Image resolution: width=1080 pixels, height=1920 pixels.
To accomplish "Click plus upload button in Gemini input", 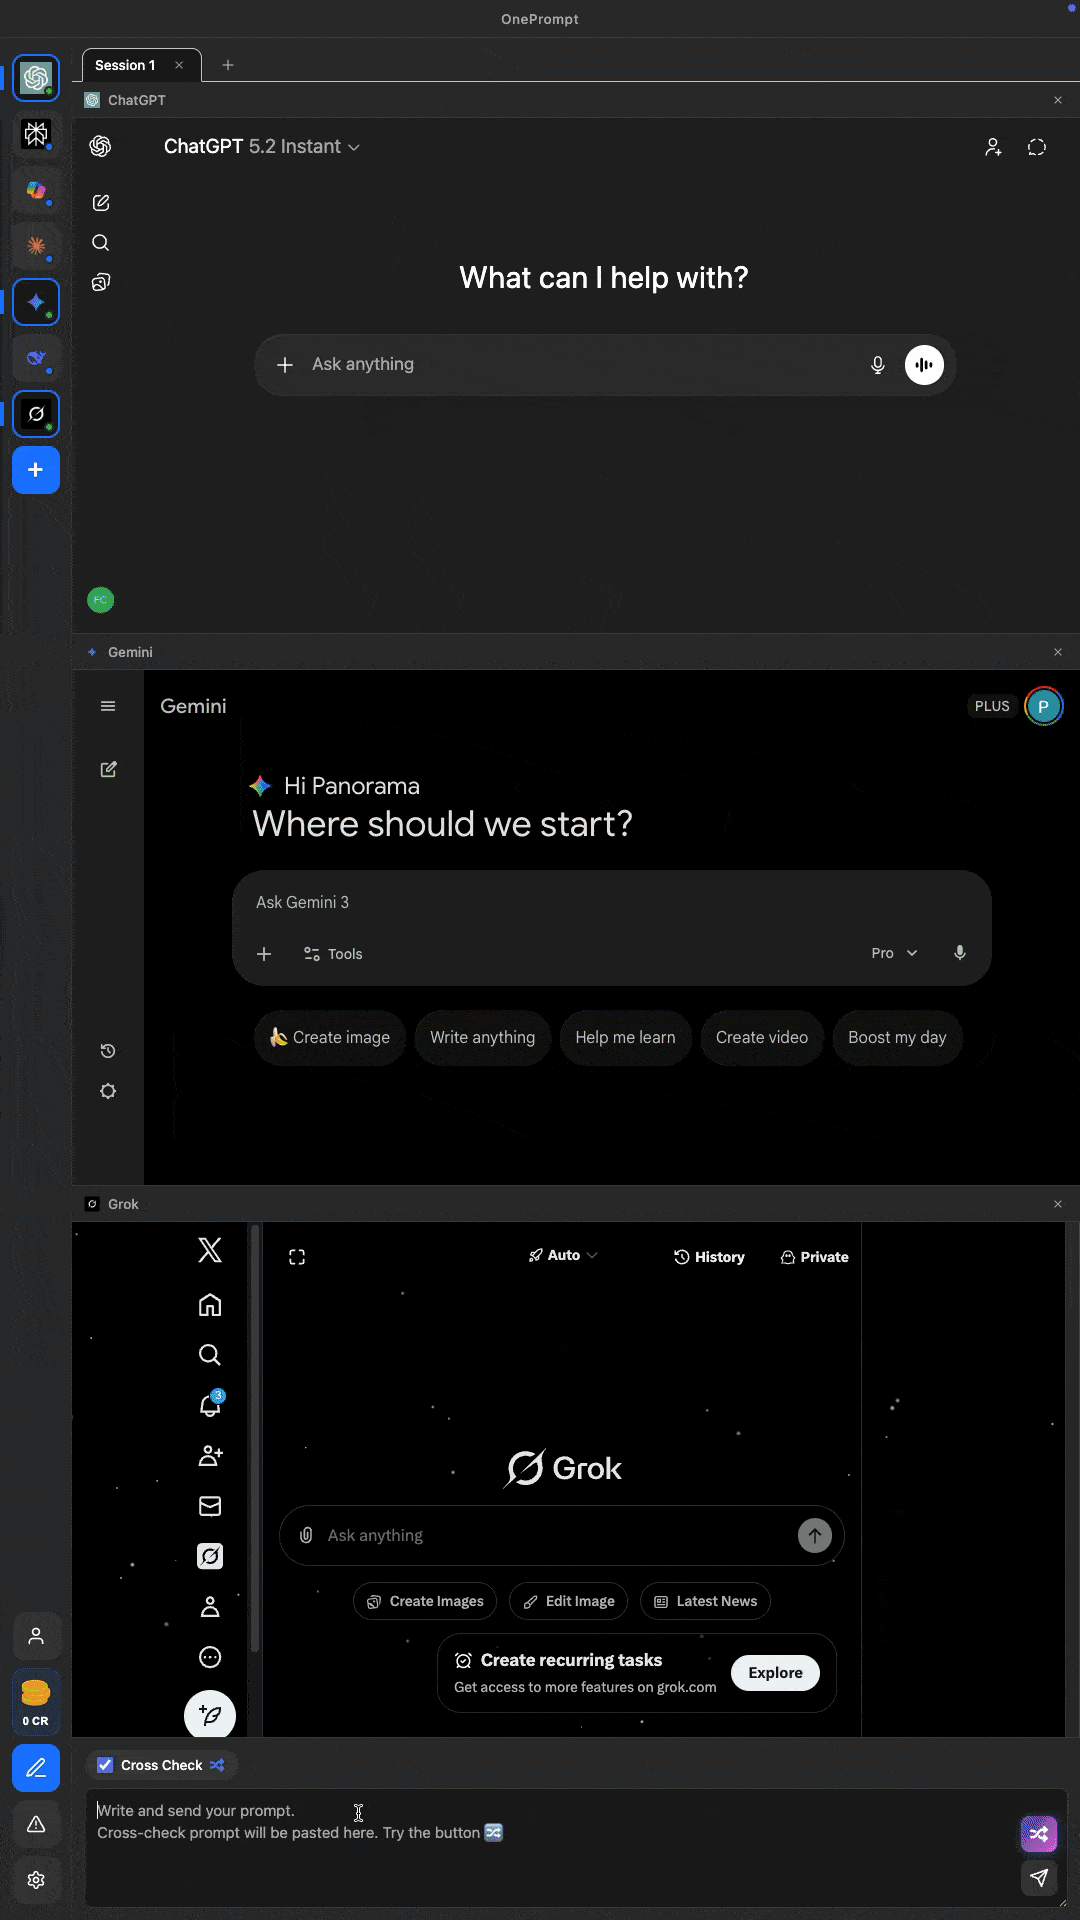I will click(264, 954).
